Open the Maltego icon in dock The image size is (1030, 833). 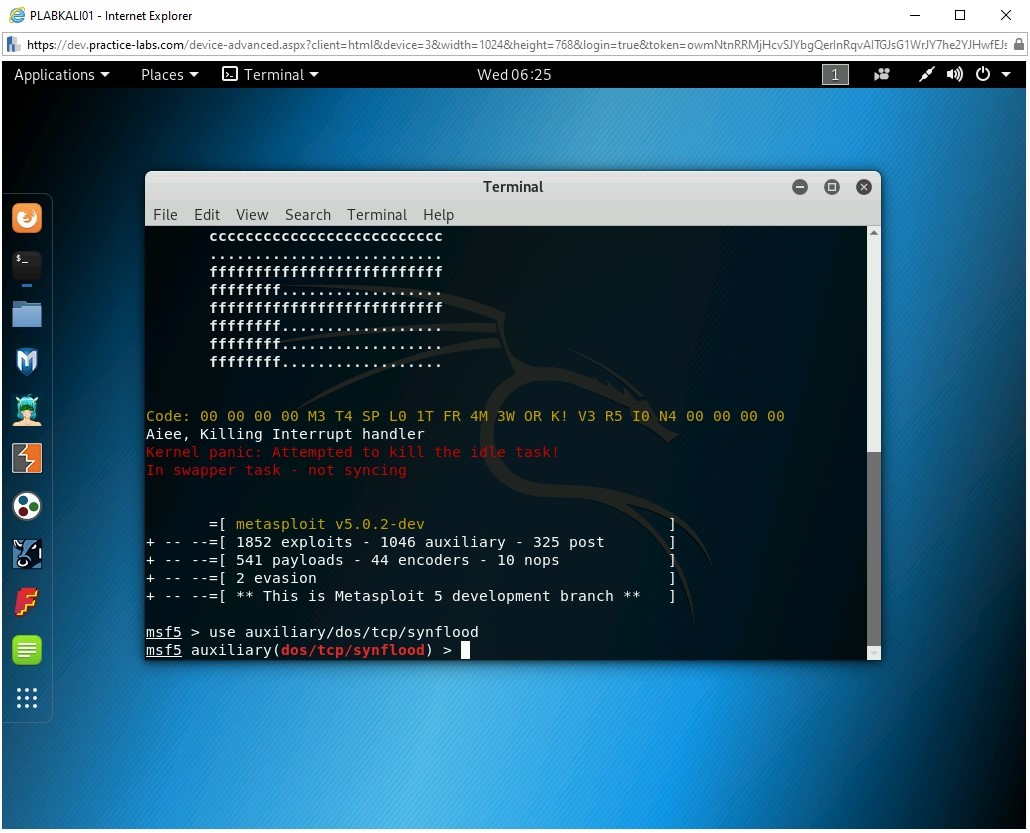click(x=27, y=506)
